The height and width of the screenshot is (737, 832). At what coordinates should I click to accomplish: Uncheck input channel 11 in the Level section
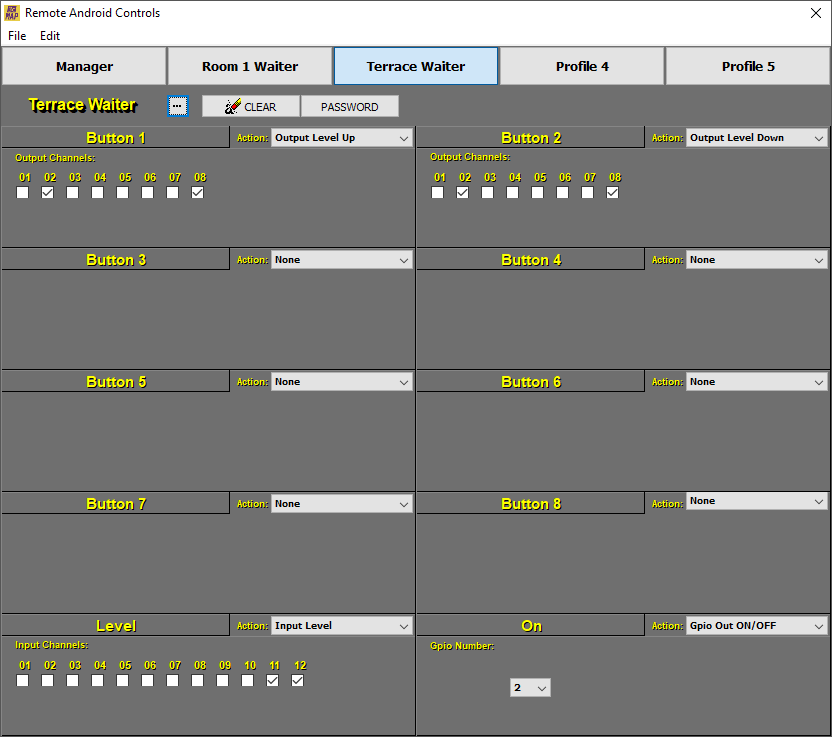(272, 680)
